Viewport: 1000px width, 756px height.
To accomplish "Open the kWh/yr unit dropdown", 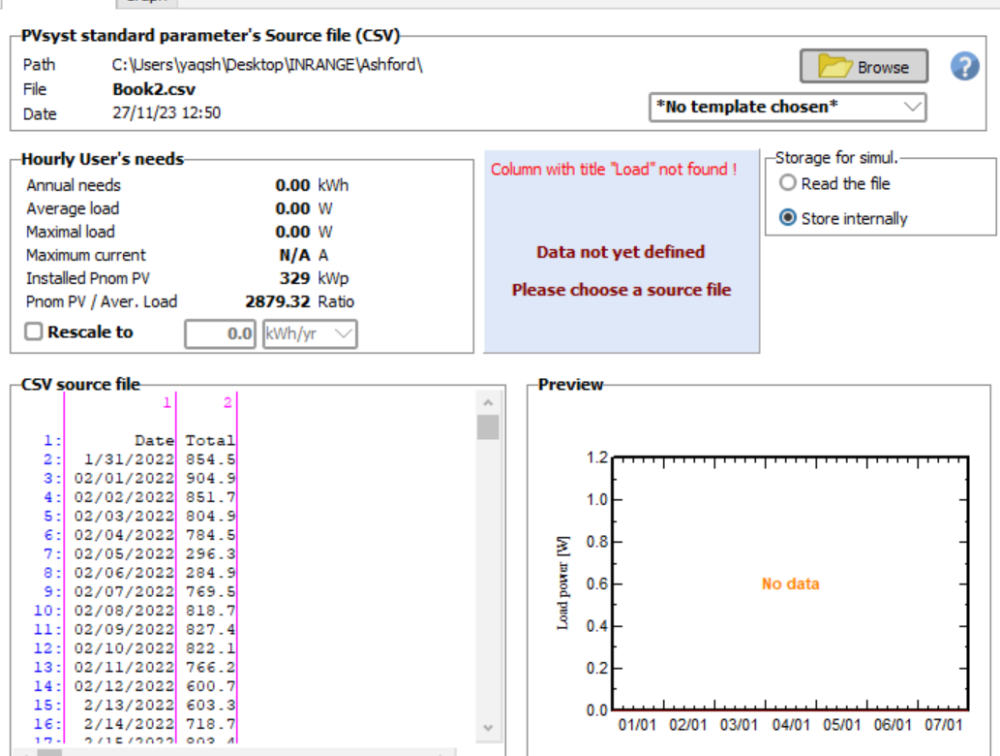I will click(309, 334).
